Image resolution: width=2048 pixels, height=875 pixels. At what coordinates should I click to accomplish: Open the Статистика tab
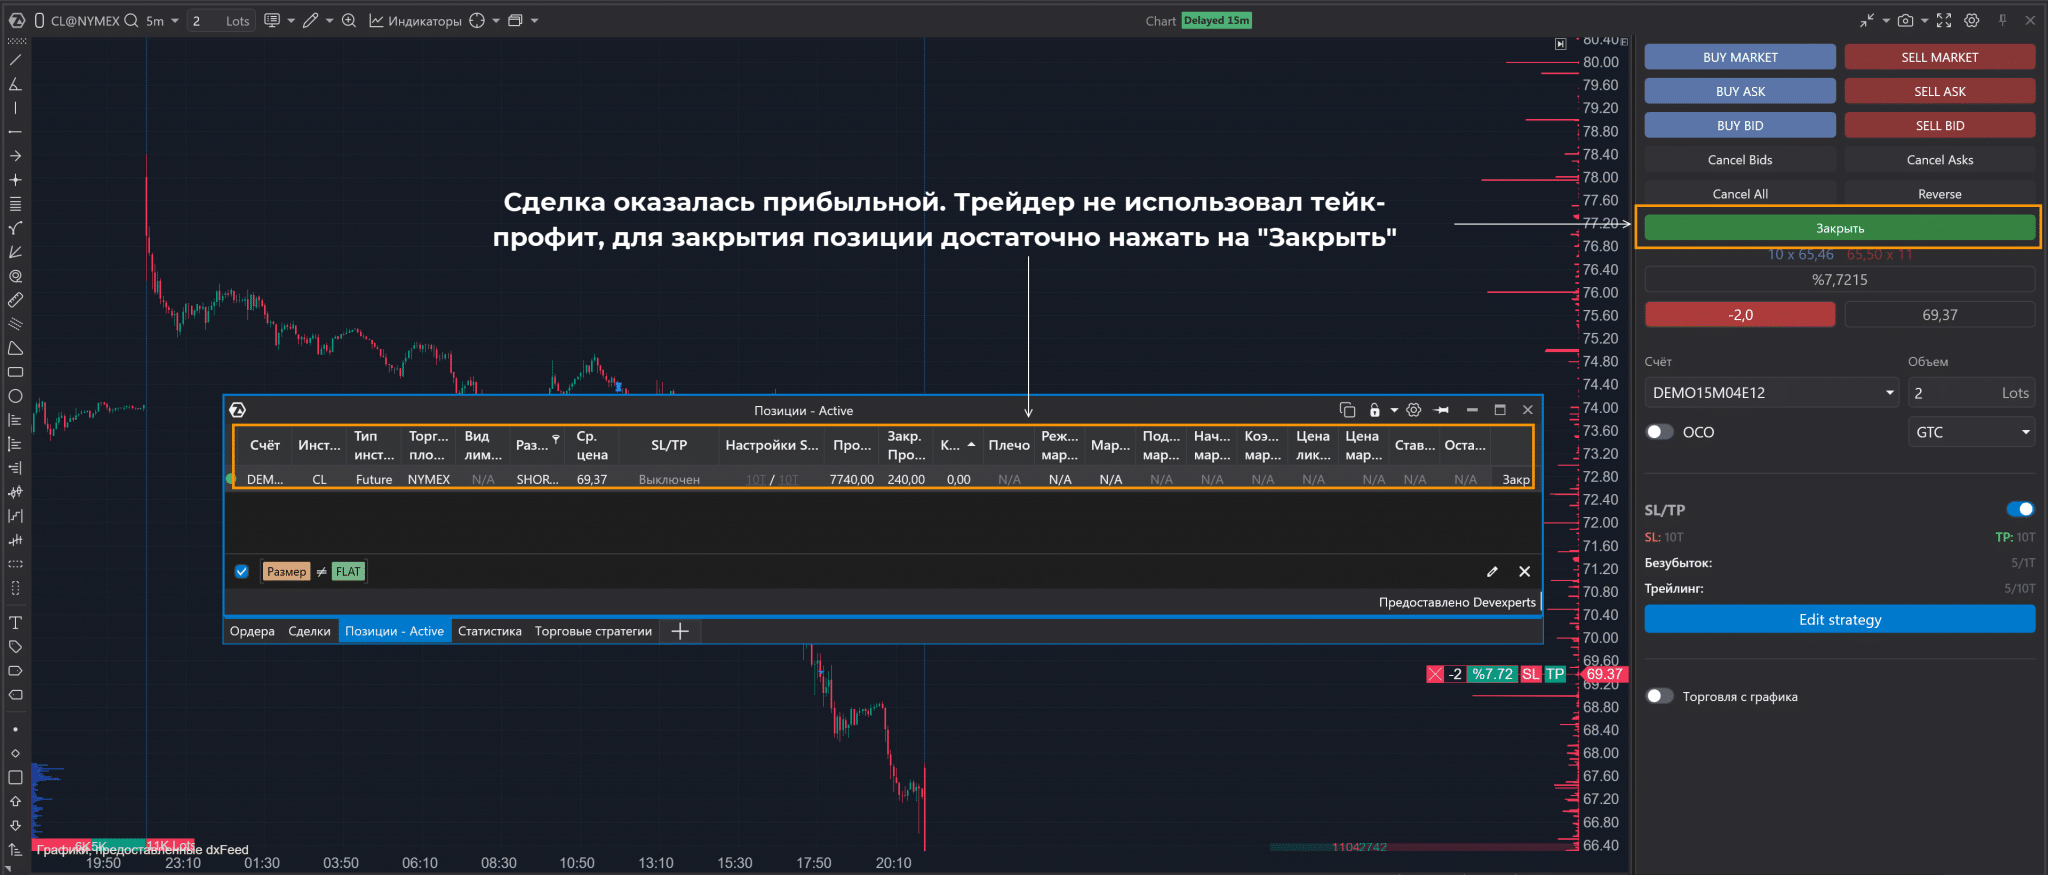489,631
